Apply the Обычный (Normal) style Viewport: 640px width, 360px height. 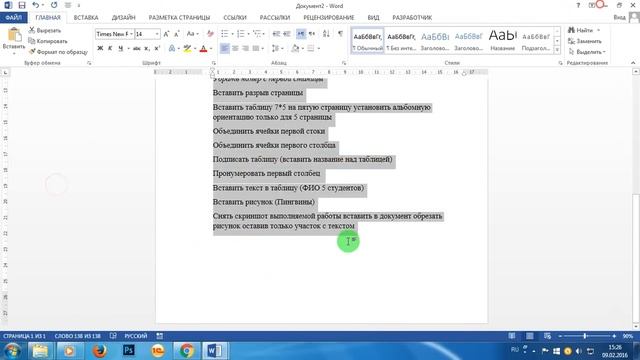(x=367, y=41)
